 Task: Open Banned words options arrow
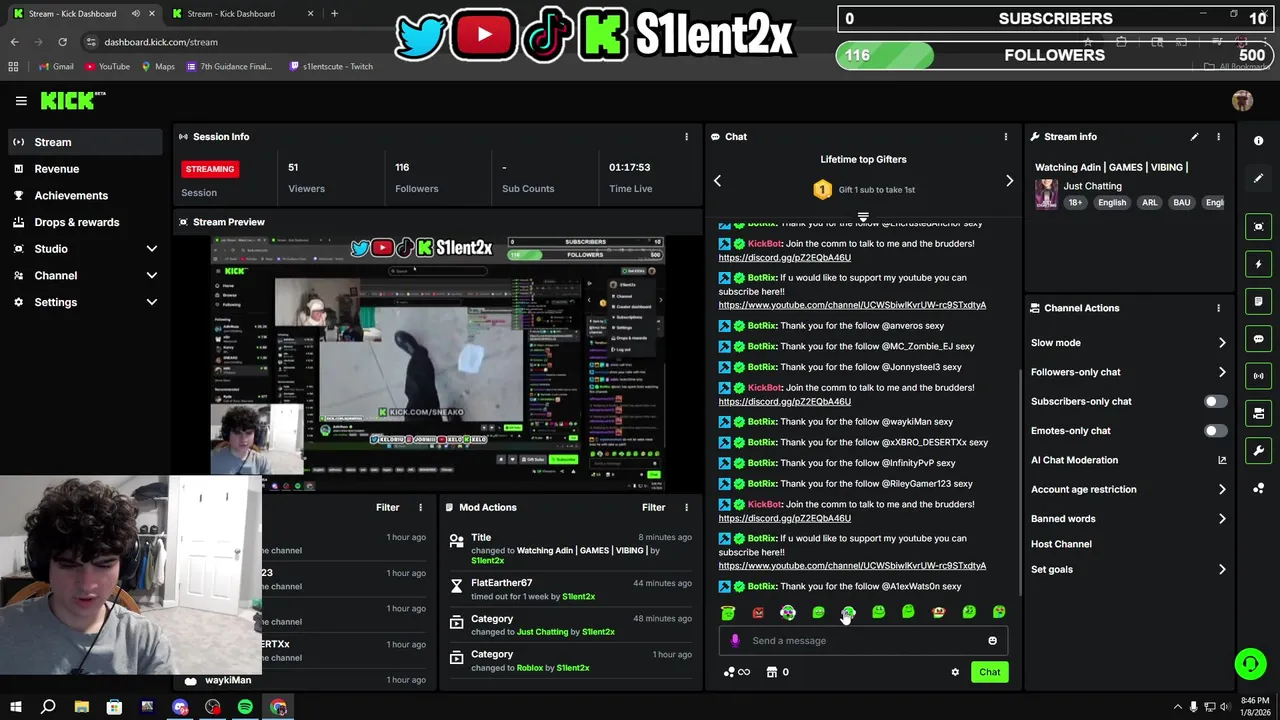tap(1221, 519)
